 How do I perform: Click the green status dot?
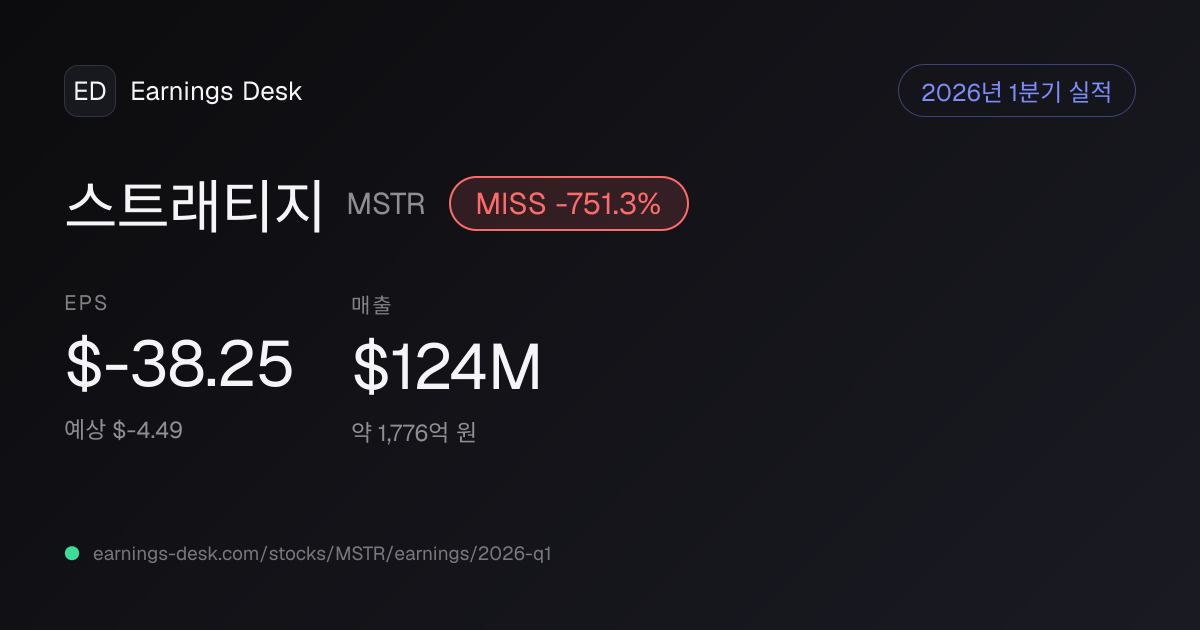click(x=72, y=553)
